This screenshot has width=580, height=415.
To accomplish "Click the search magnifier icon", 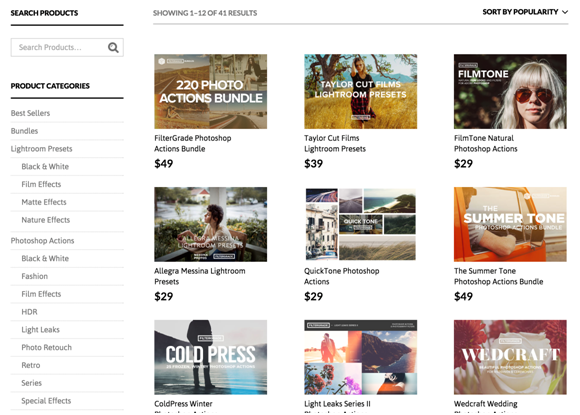I will tap(113, 47).
